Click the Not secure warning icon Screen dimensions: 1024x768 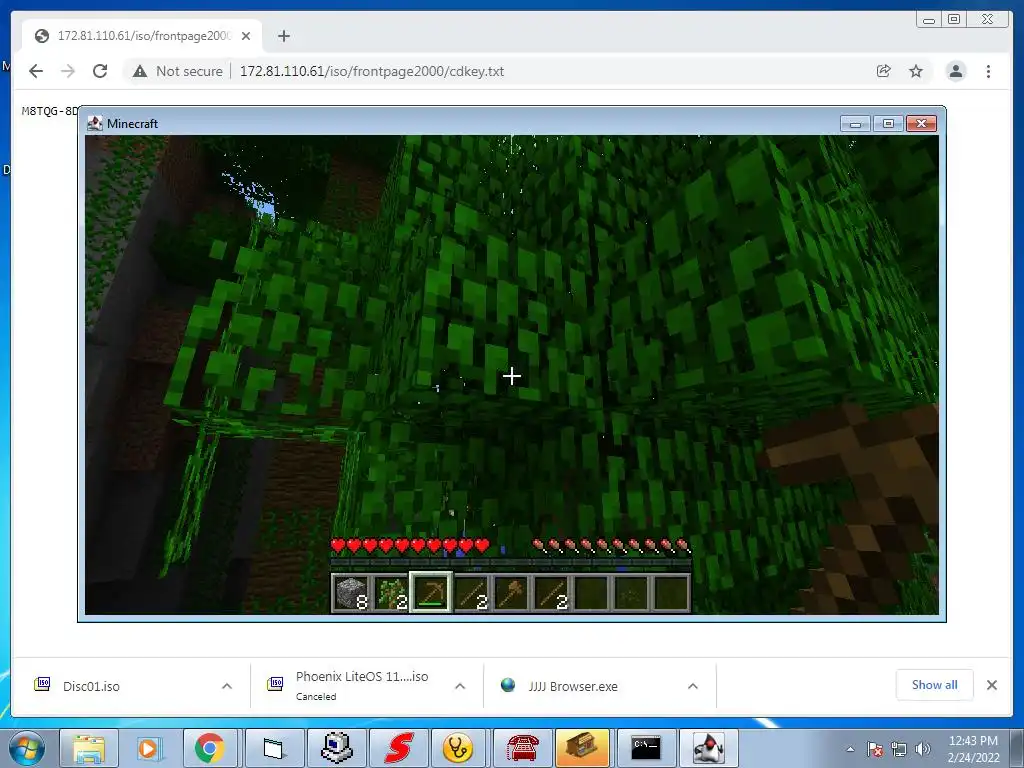point(140,71)
